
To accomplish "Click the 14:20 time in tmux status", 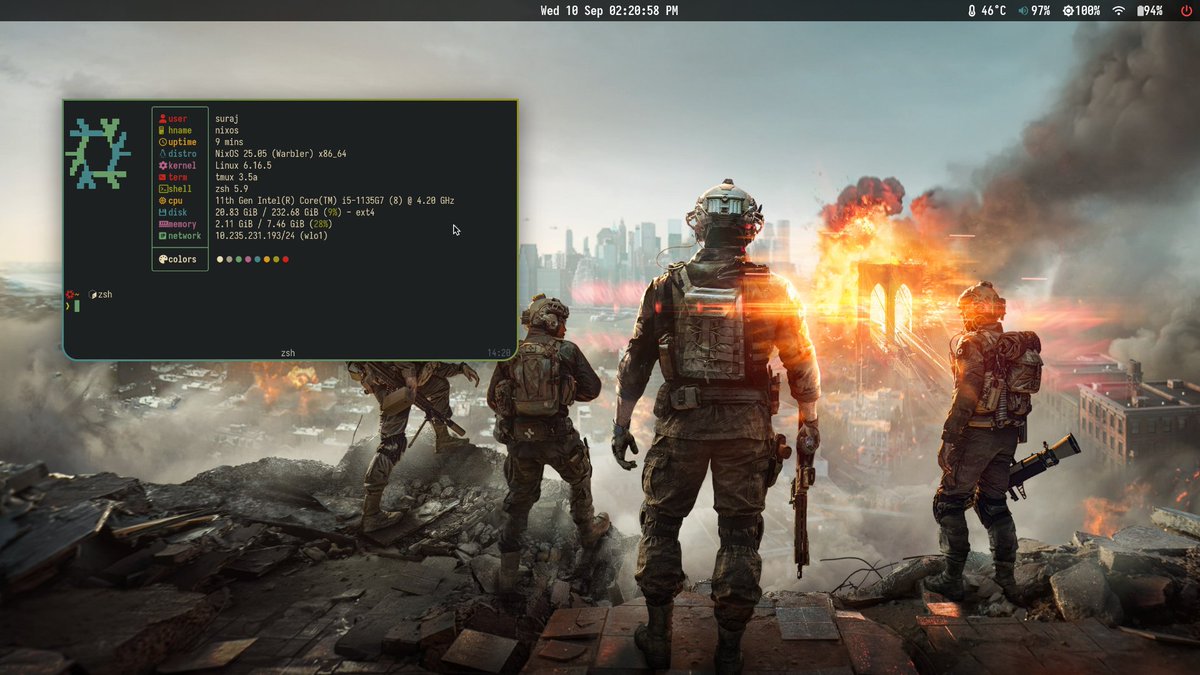I will 500,352.
